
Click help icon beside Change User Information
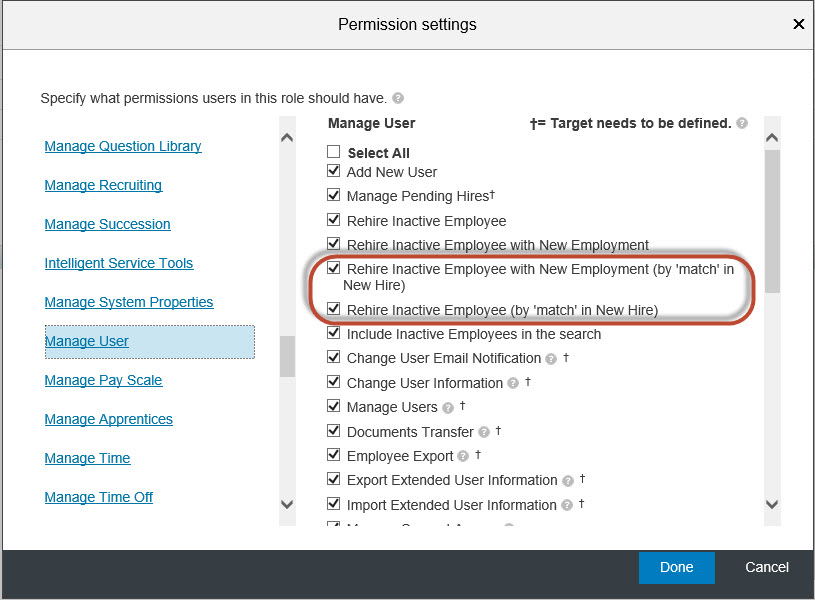[513, 383]
